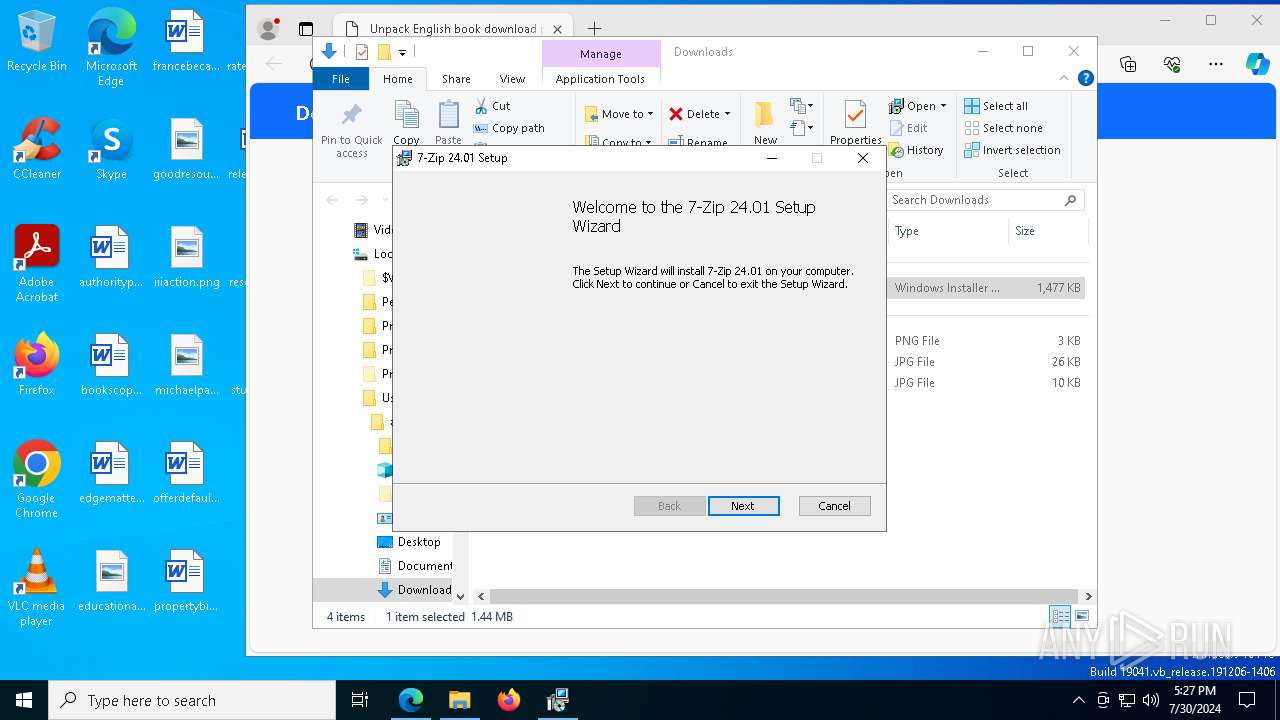Click the Cut ribbon command
The width and height of the screenshot is (1280, 720).
click(x=492, y=106)
